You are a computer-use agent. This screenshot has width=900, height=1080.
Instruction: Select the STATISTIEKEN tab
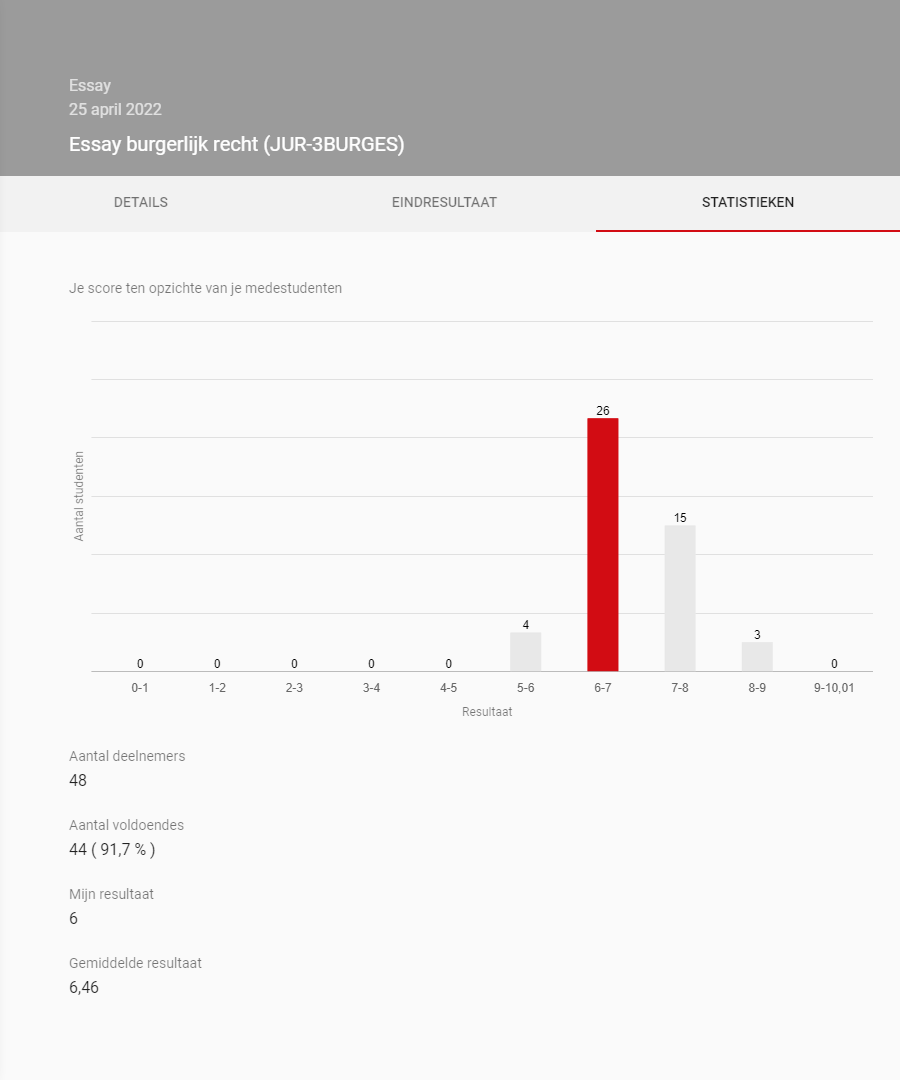(x=748, y=203)
